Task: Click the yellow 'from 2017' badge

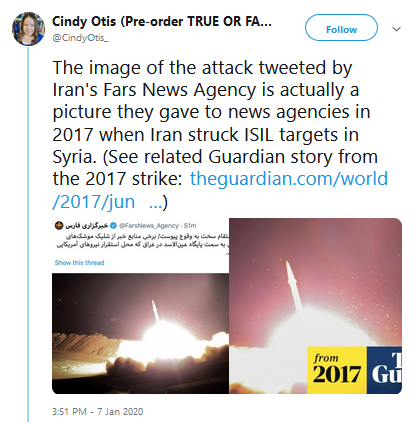Action: point(337,370)
